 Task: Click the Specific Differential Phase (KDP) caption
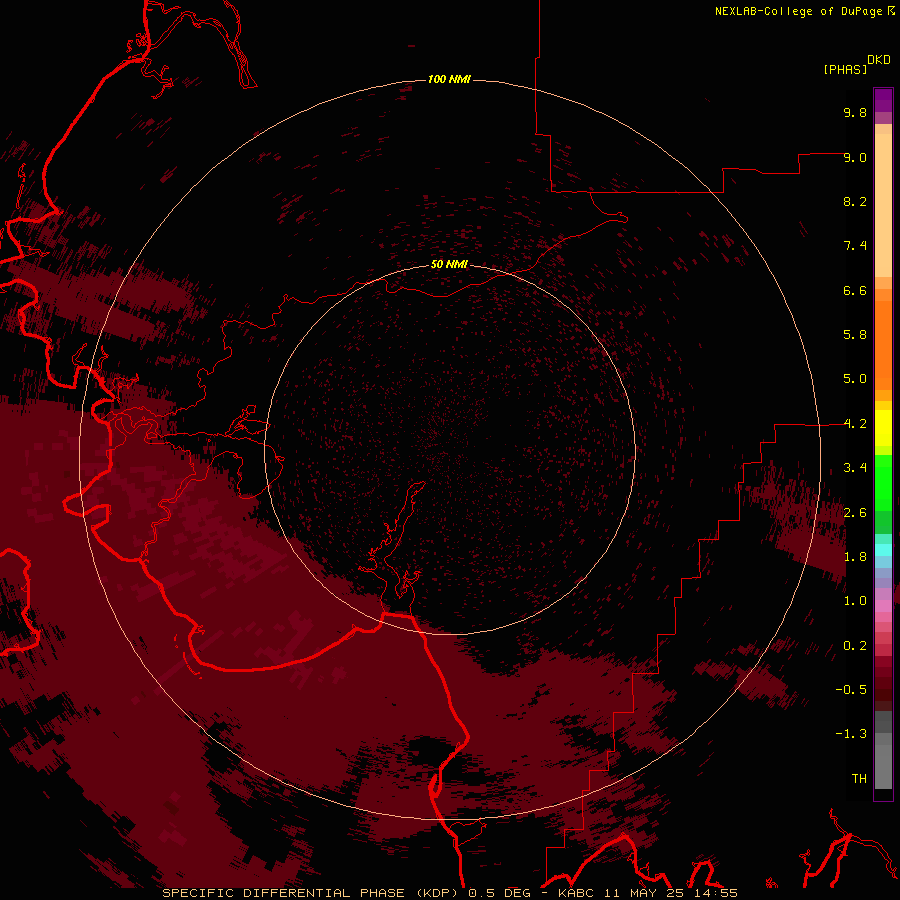coord(311,893)
